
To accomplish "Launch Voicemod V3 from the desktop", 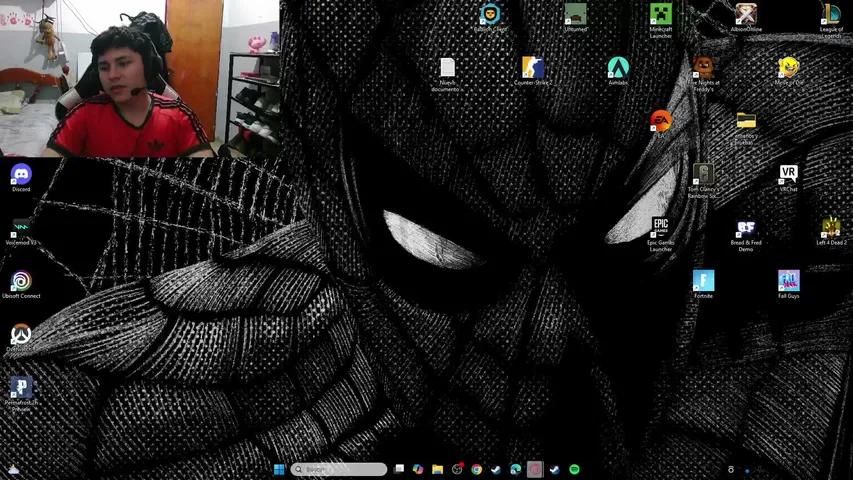I will (x=21, y=228).
